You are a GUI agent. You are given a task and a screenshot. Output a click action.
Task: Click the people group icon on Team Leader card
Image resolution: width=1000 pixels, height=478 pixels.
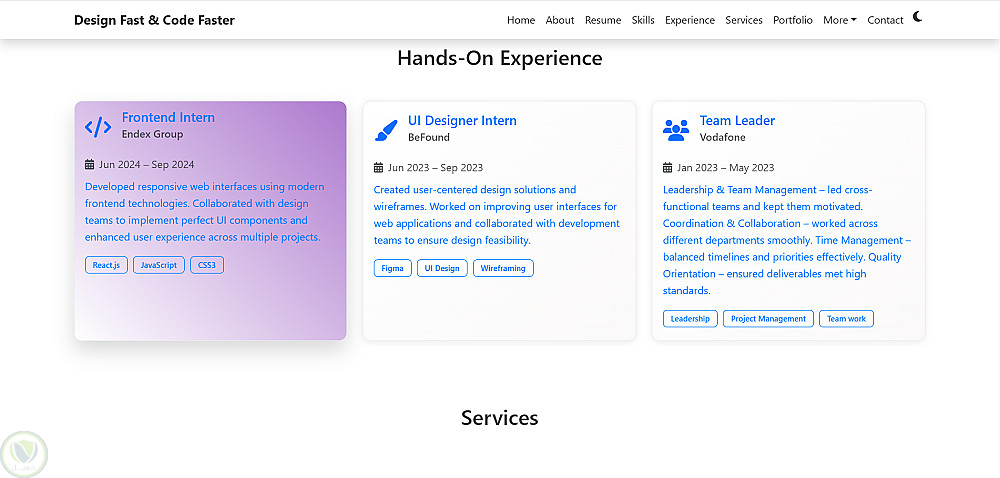coord(675,130)
